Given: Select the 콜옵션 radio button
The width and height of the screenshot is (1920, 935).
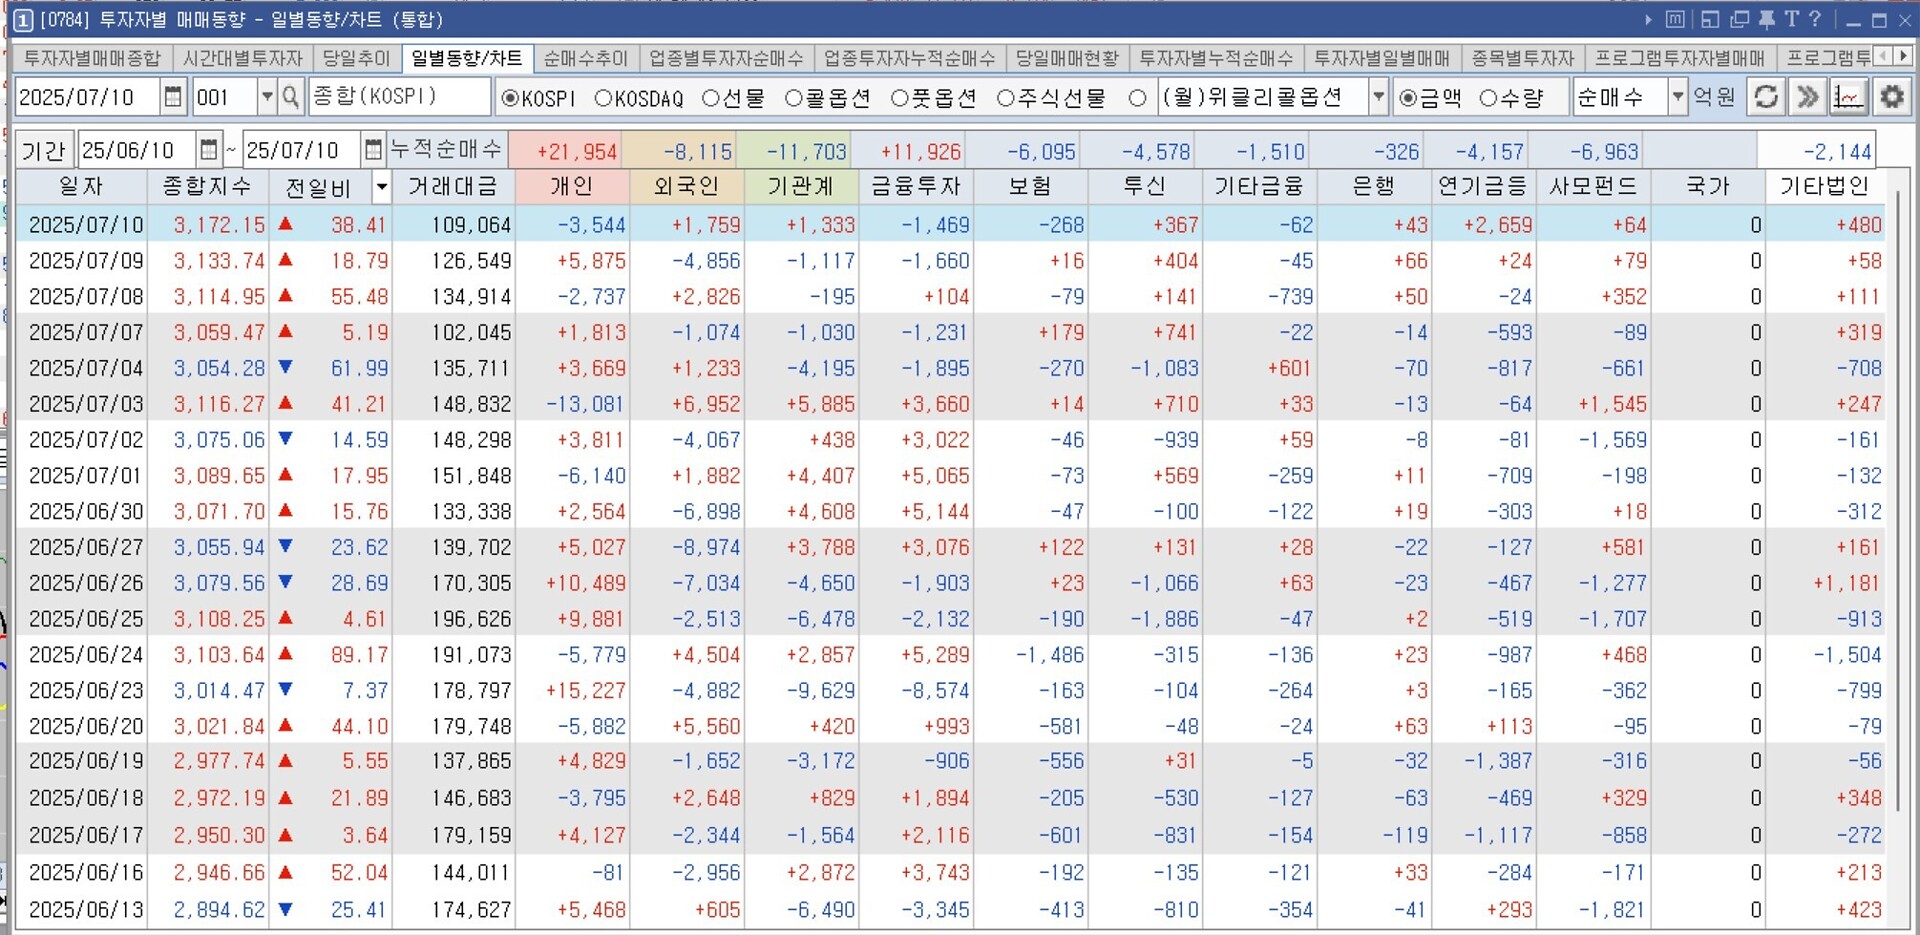Looking at the screenshot, I should [x=794, y=98].
